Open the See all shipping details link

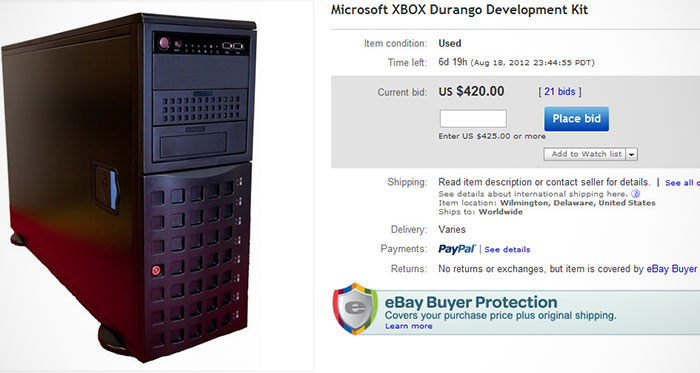[x=682, y=183]
